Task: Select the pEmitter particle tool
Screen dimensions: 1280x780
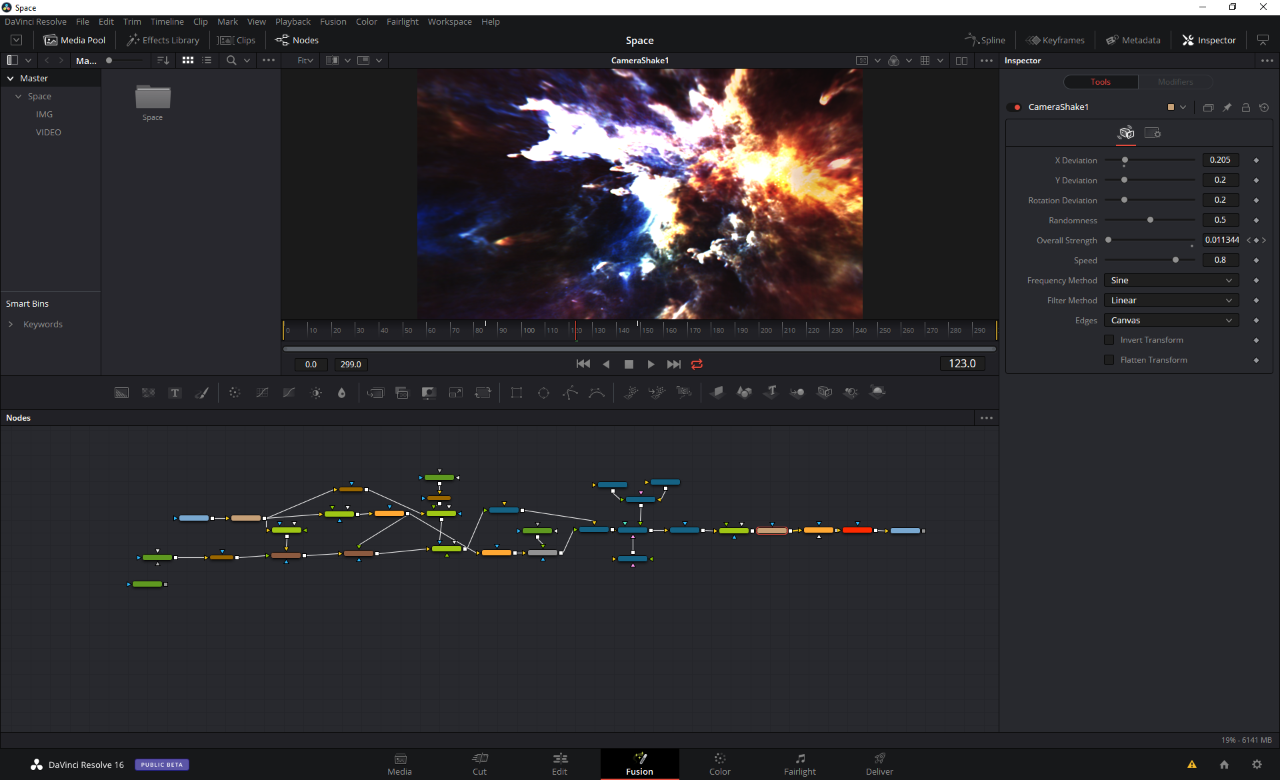Action: [x=632, y=392]
